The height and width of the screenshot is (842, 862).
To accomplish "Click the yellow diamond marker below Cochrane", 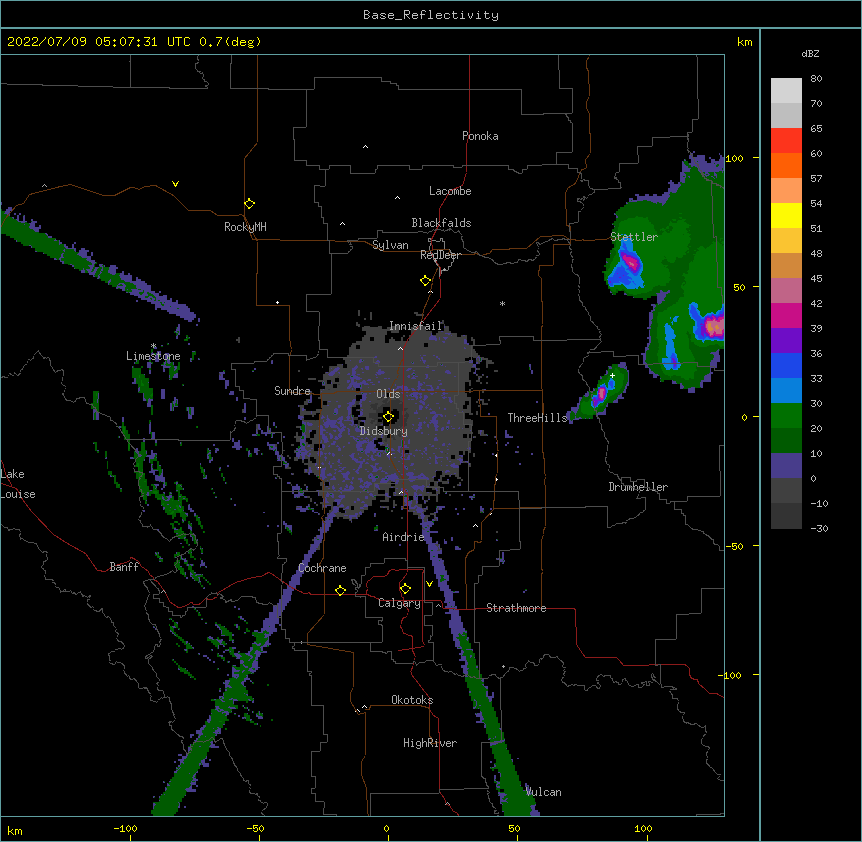I will [340, 590].
